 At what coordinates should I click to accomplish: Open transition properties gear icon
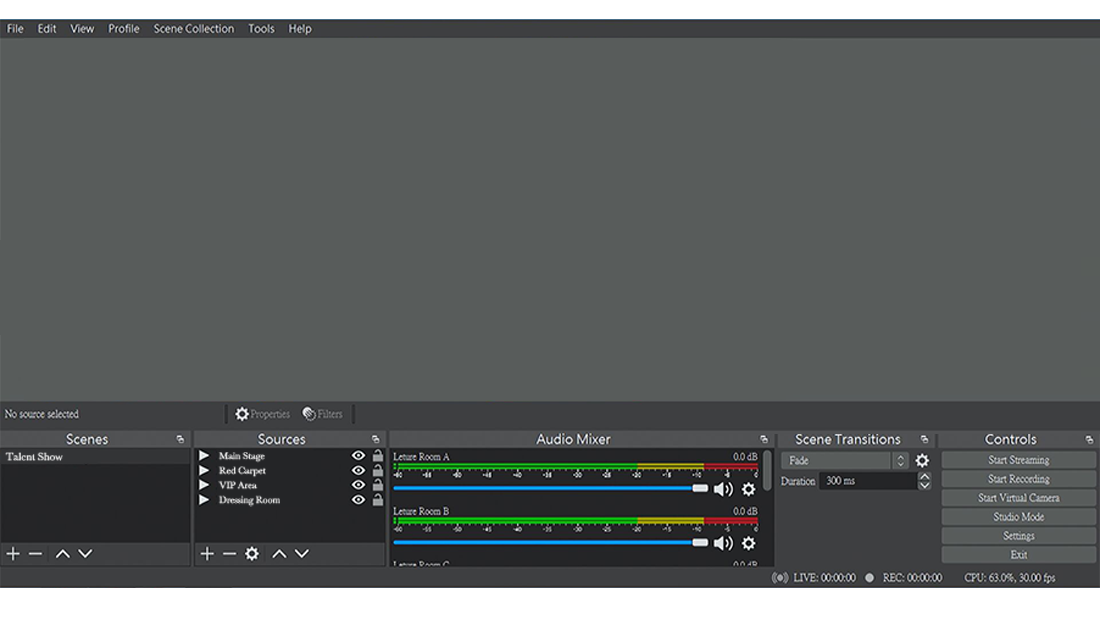tap(922, 461)
